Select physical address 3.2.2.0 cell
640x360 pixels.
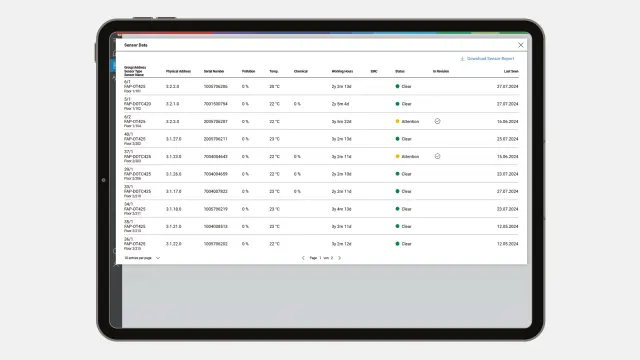[172, 87]
